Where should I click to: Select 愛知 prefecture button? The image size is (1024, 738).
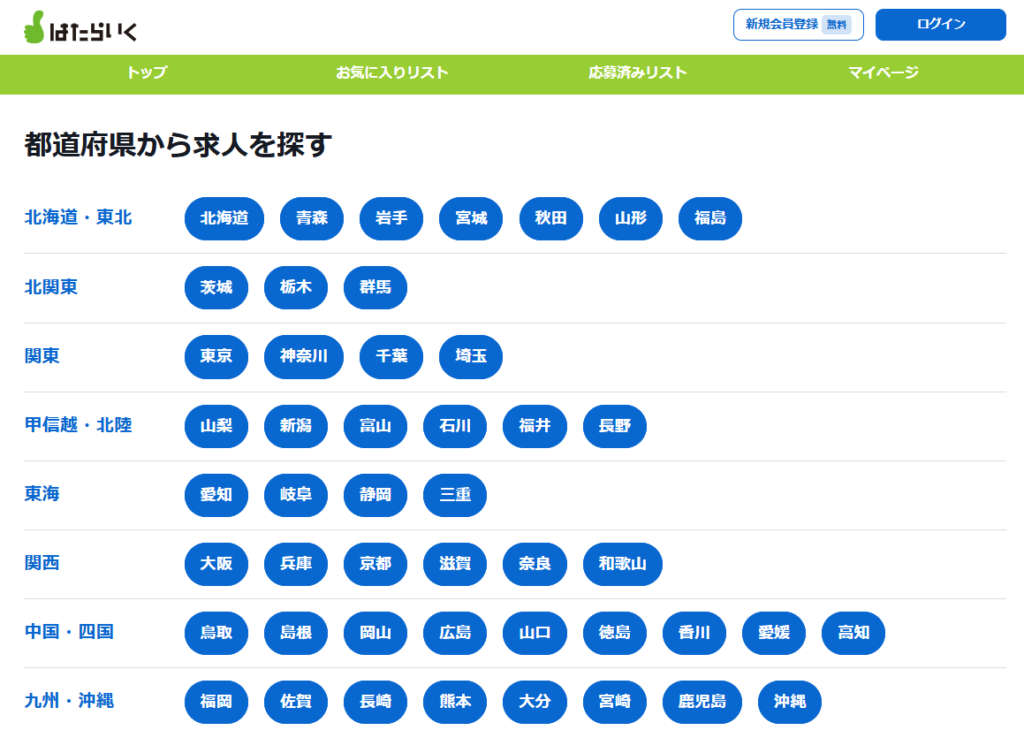216,495
